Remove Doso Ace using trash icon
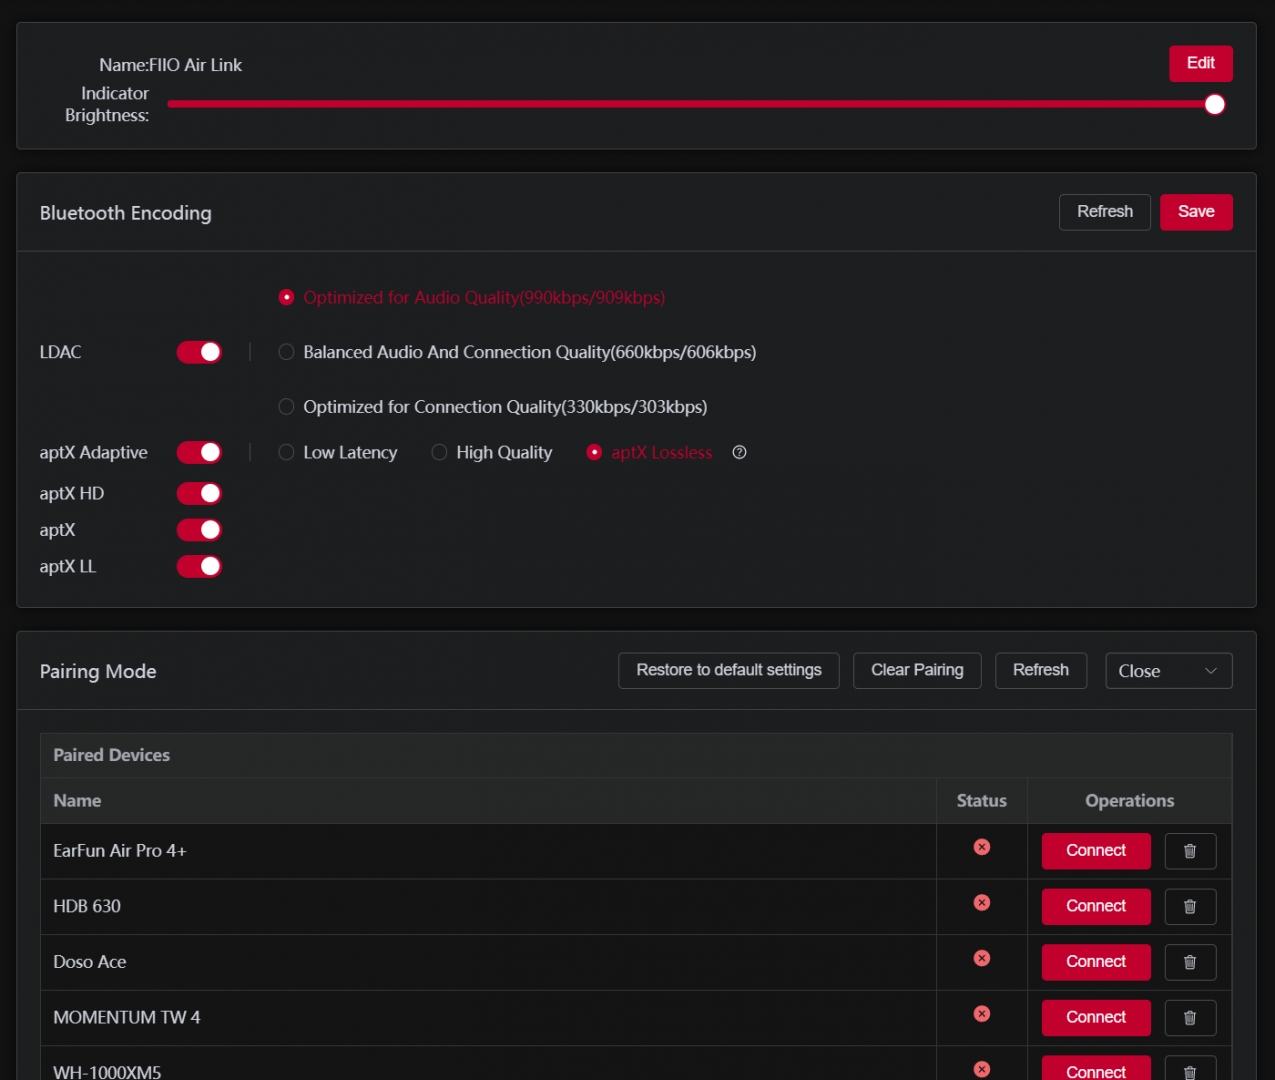This screenshot has height=1080, width=1275. point(1190,962)
